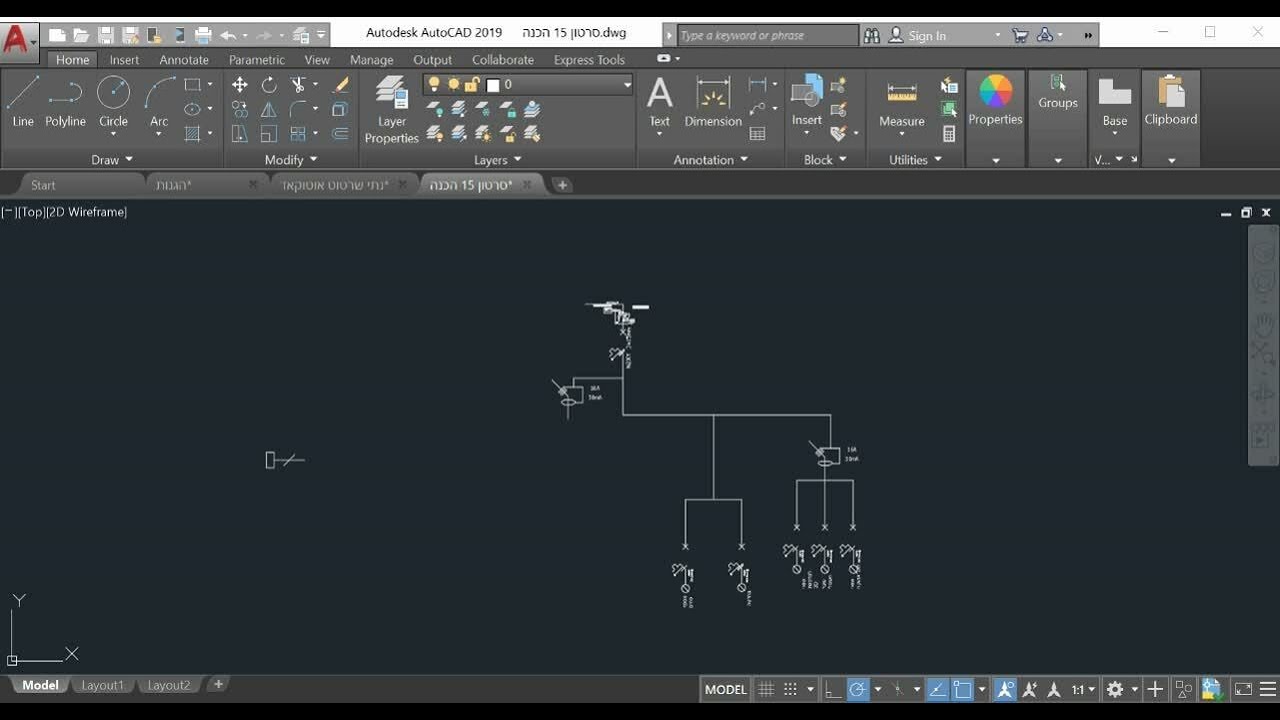Select the Measure utility
This screenshot has height=720, width=1280.
click(902, 103)
